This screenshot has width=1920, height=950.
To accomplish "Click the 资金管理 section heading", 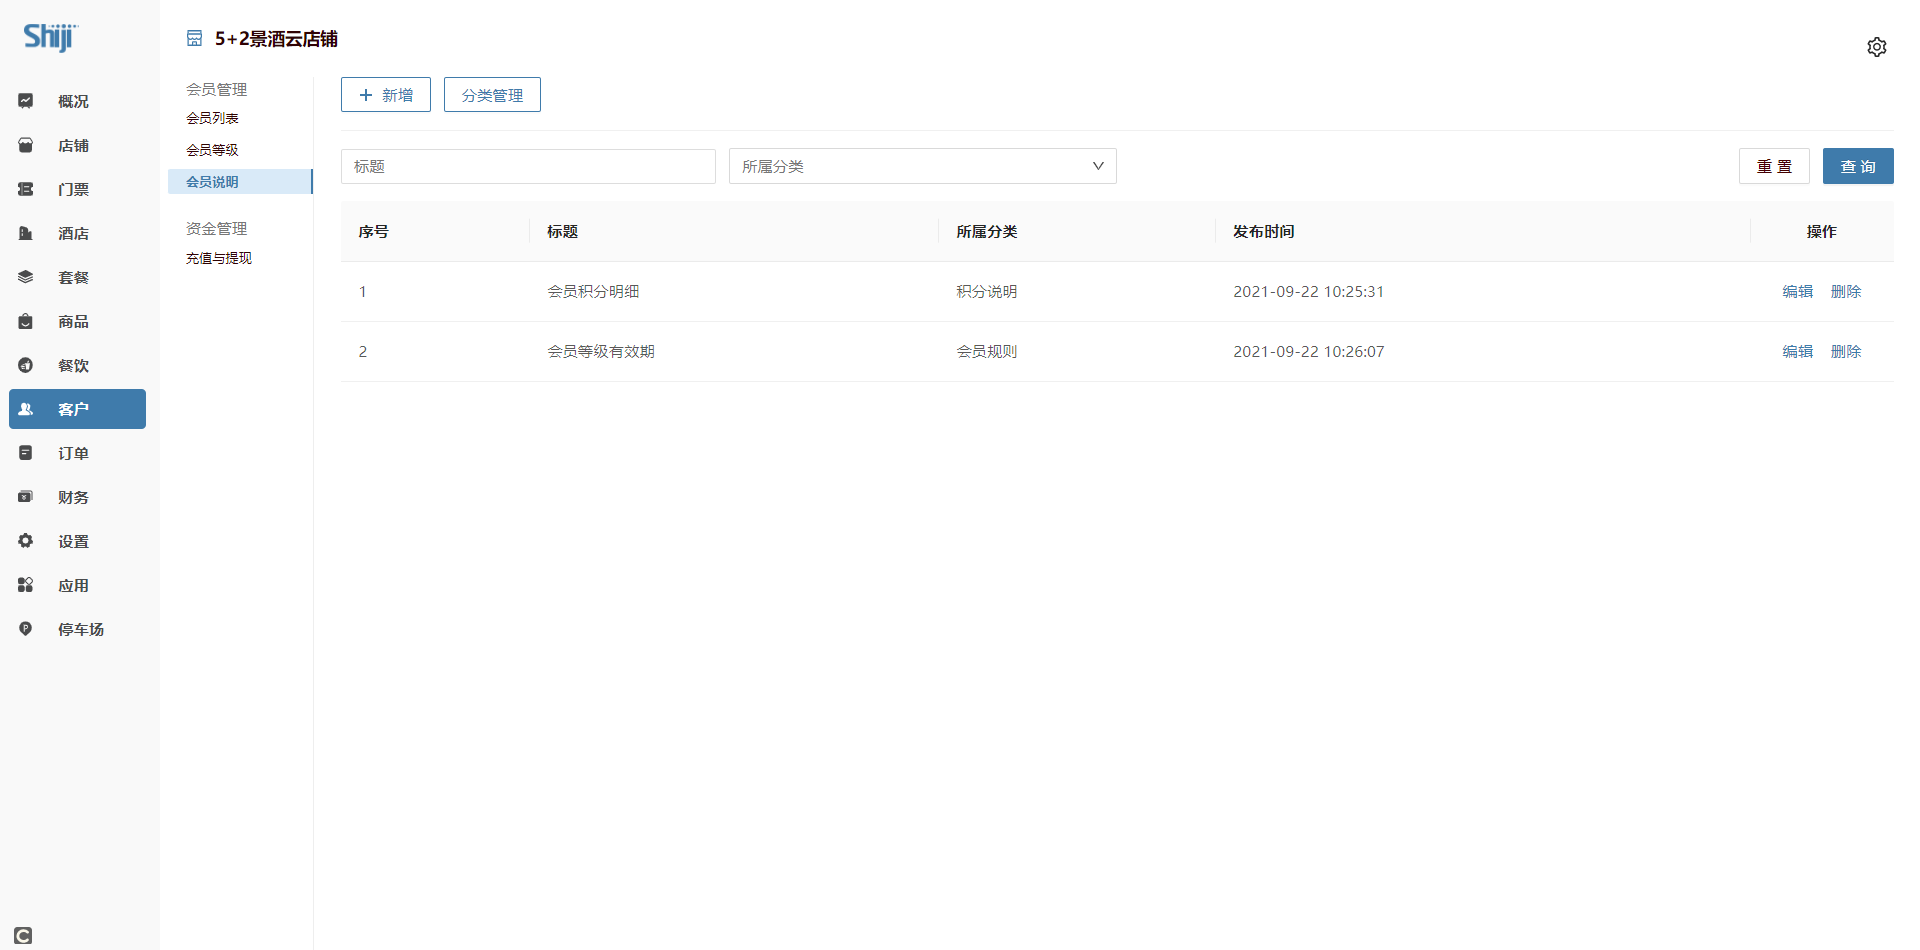I will tap(216, 228).
